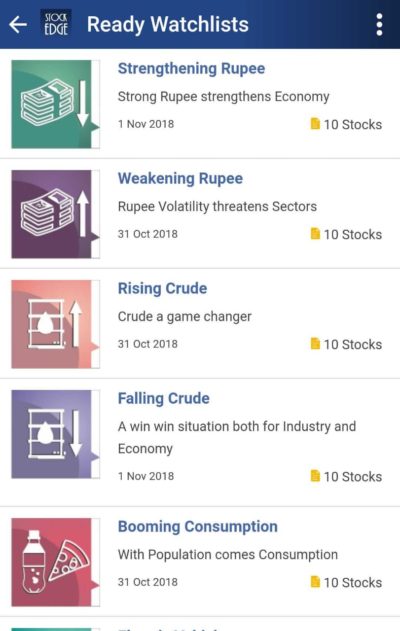The image size is (400, 631).
Task: Tap the stocks file icon for Booming Consumption
Action: (315, 582)
